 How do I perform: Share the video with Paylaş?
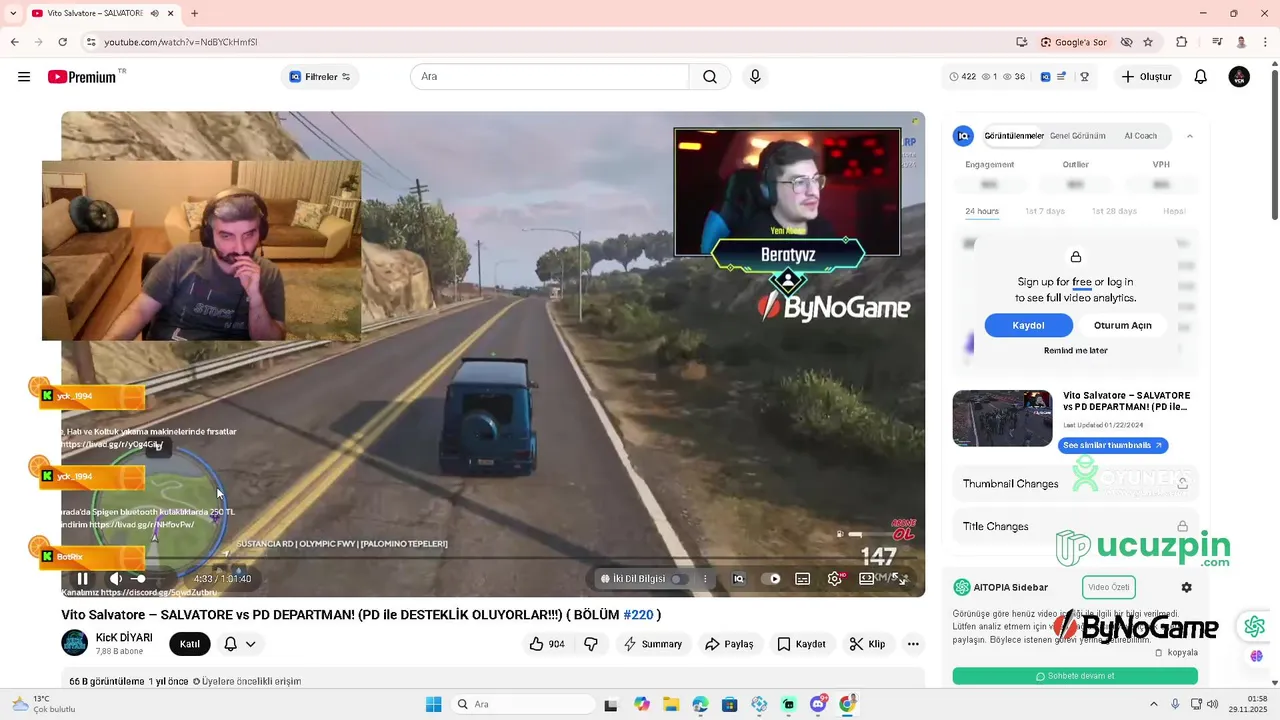(x=730, y=644)
